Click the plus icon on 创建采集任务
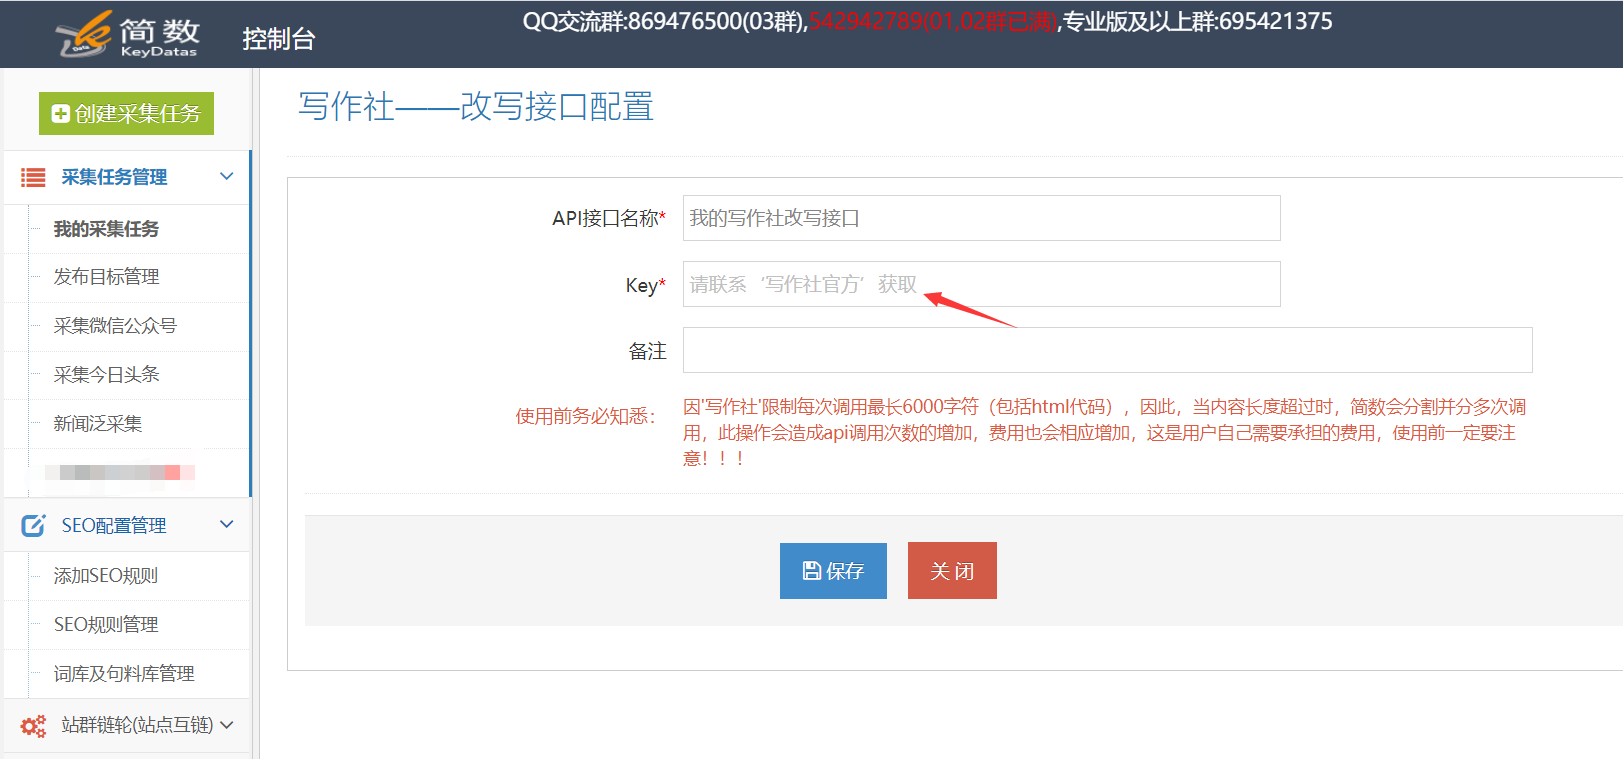This screenshot has height=759, width=1623. click(61, 114)
